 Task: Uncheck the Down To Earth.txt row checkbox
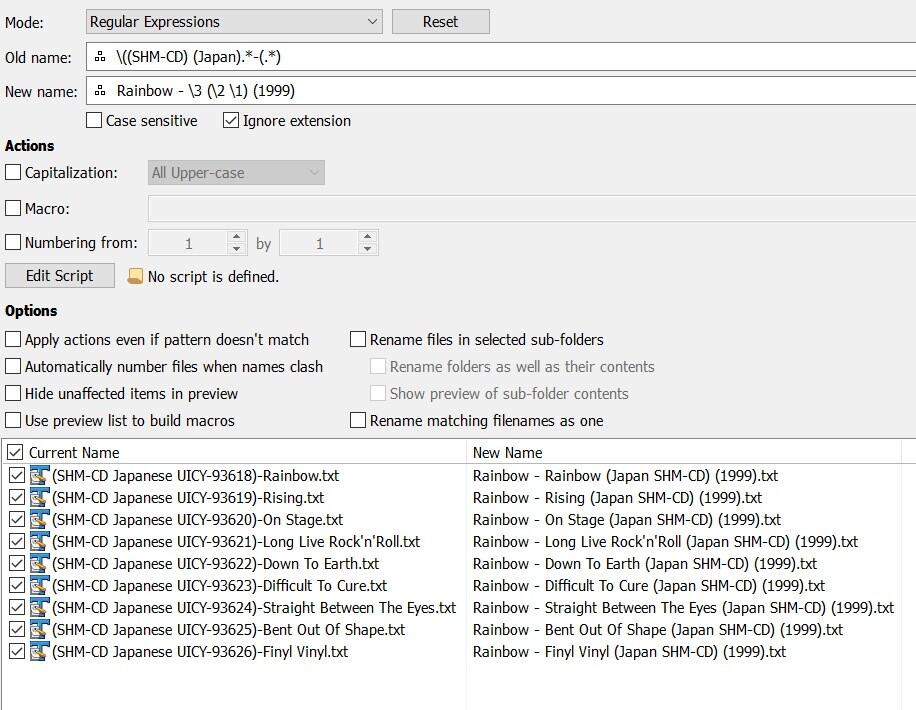click(17, 563)
